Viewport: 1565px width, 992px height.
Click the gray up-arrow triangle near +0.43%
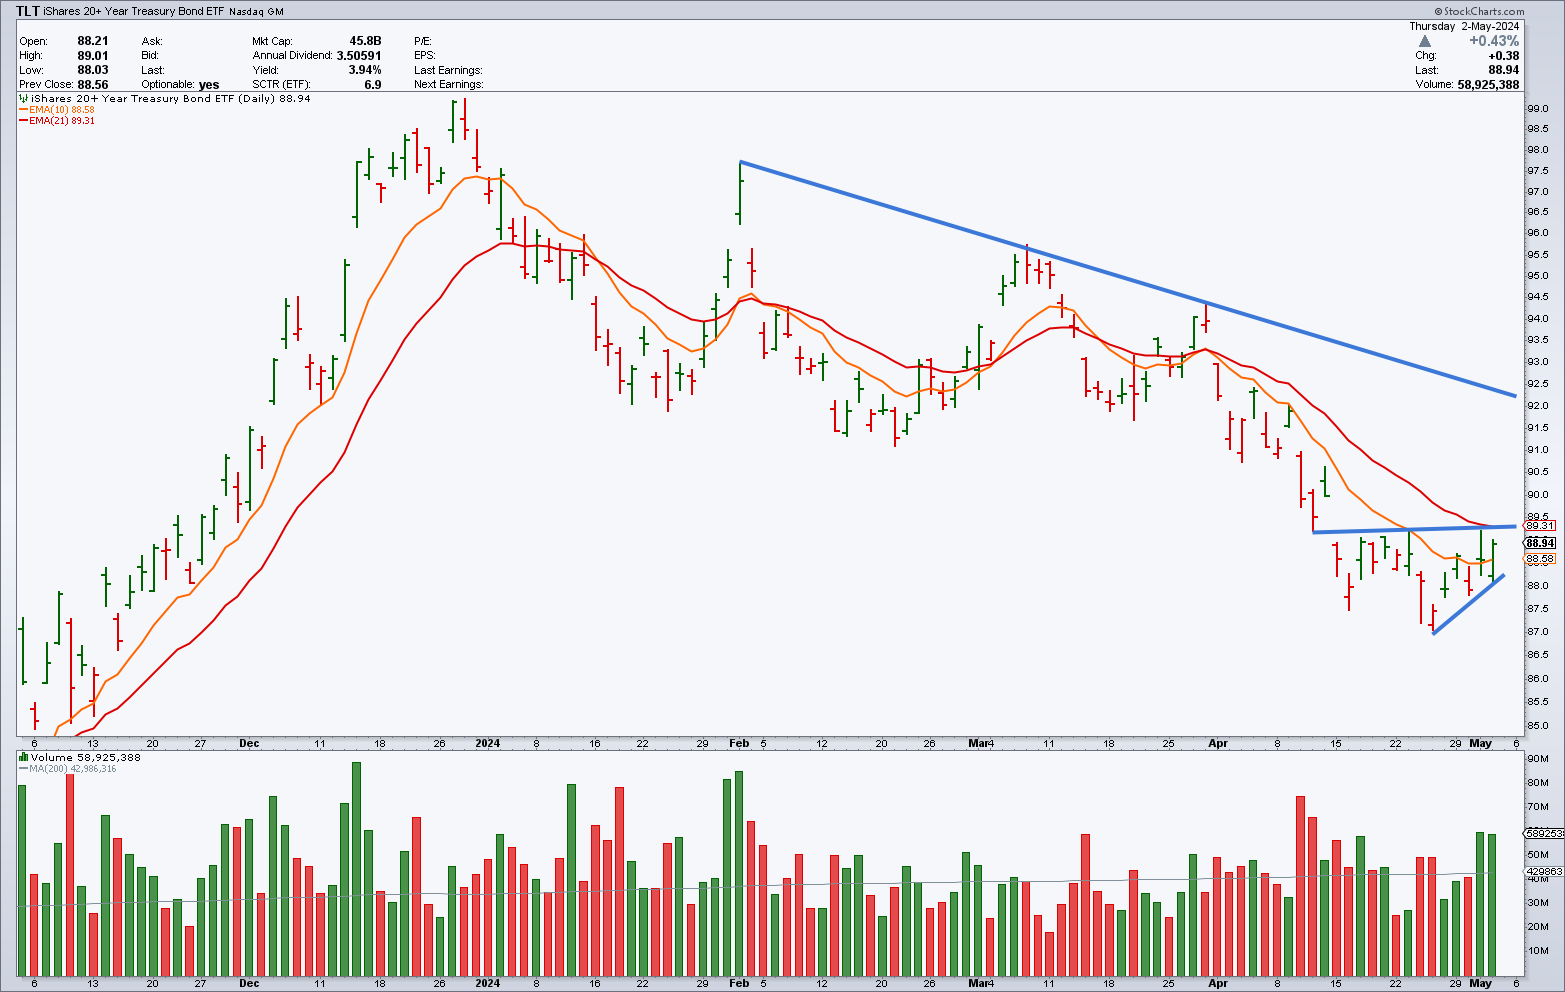1425,41
